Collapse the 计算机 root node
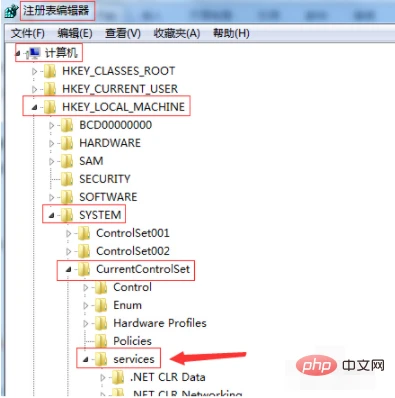The width and height of the screenshot is (395, 398). [18, 53]
